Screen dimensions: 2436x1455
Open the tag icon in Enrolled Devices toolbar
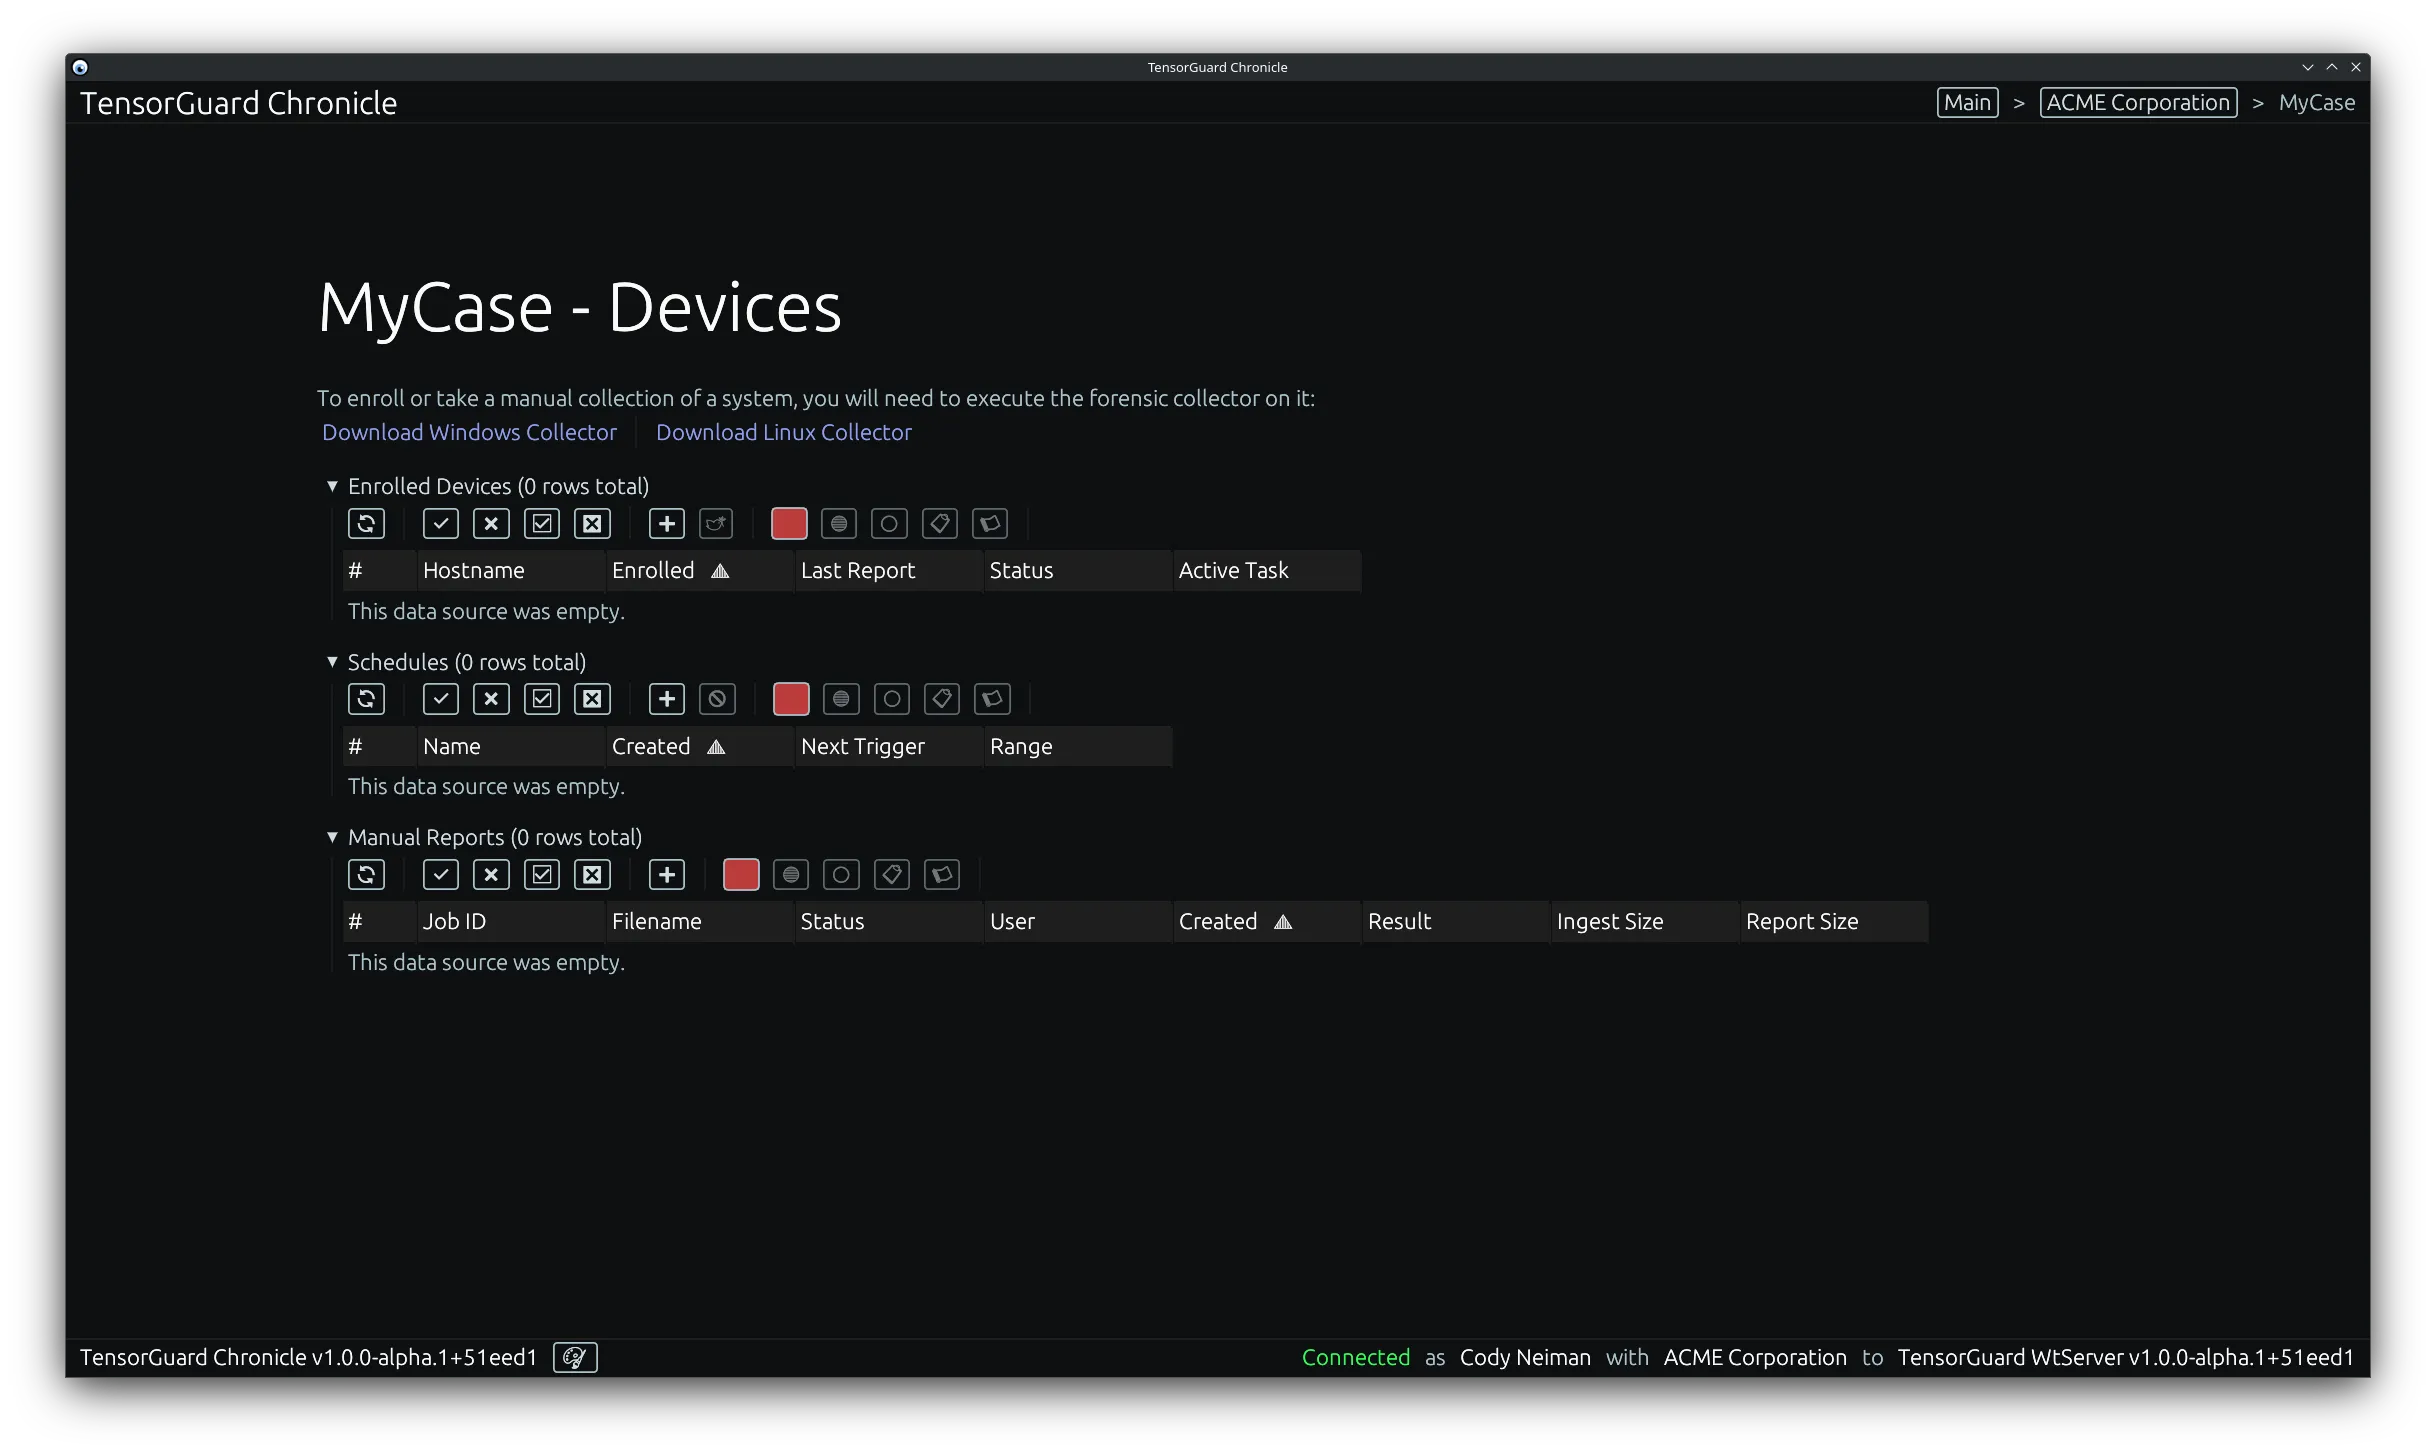(939, 523)
